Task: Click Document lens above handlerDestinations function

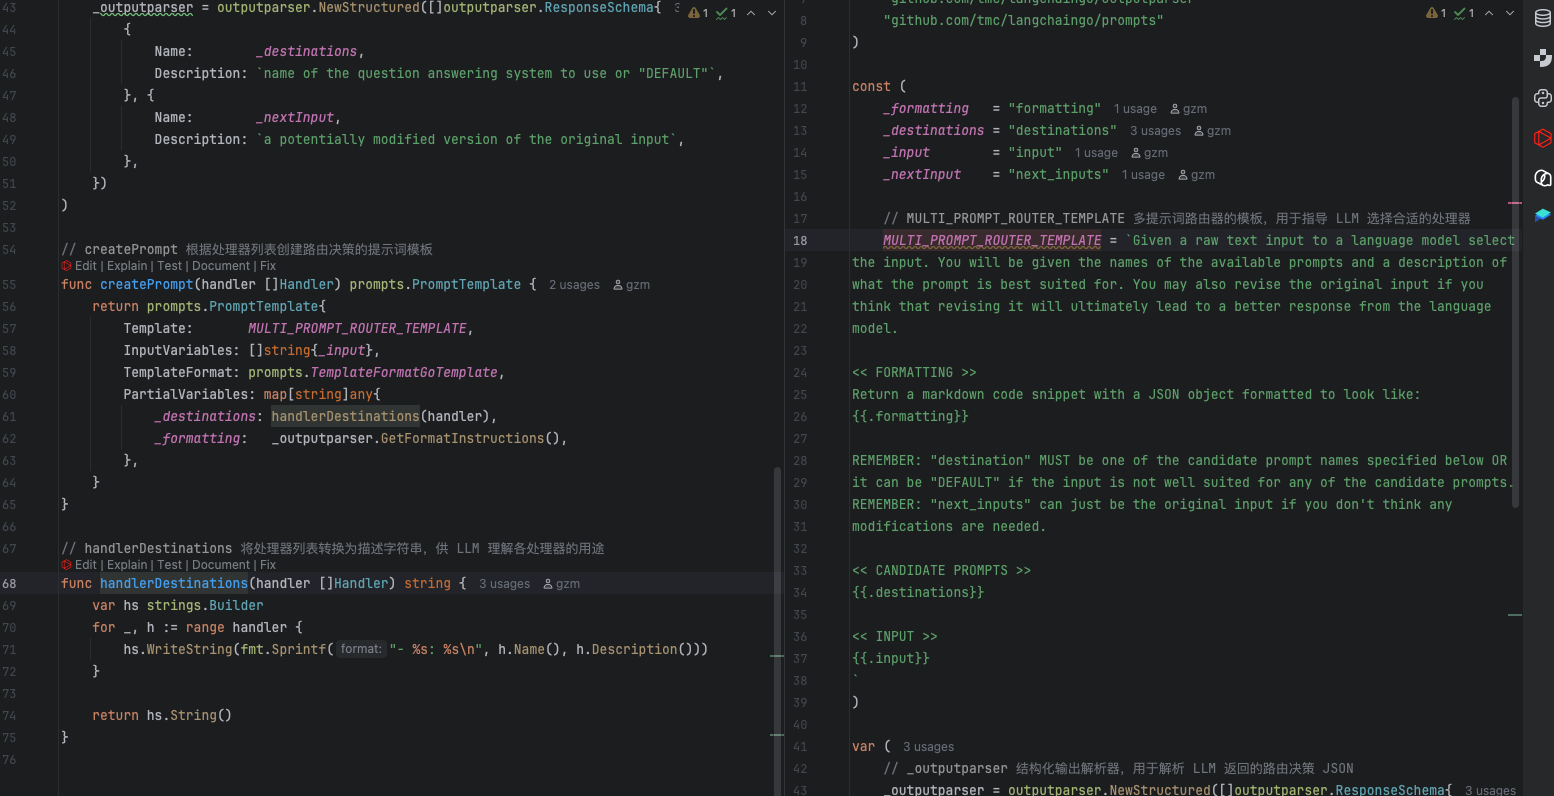Action: (221, 565)
